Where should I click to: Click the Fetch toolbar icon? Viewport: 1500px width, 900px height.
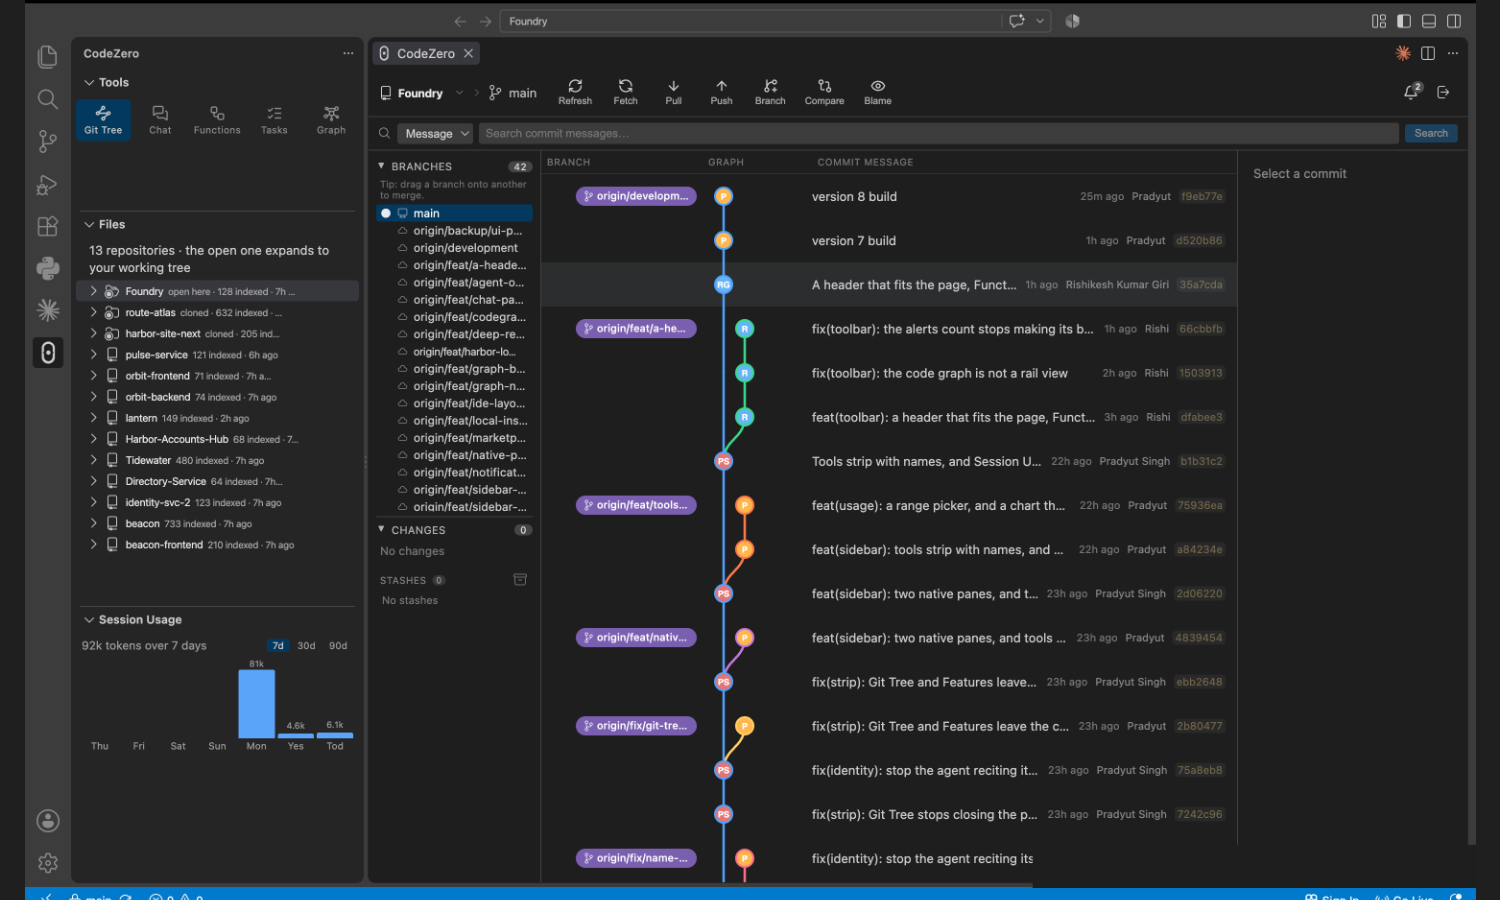click(x=625, y=92)
